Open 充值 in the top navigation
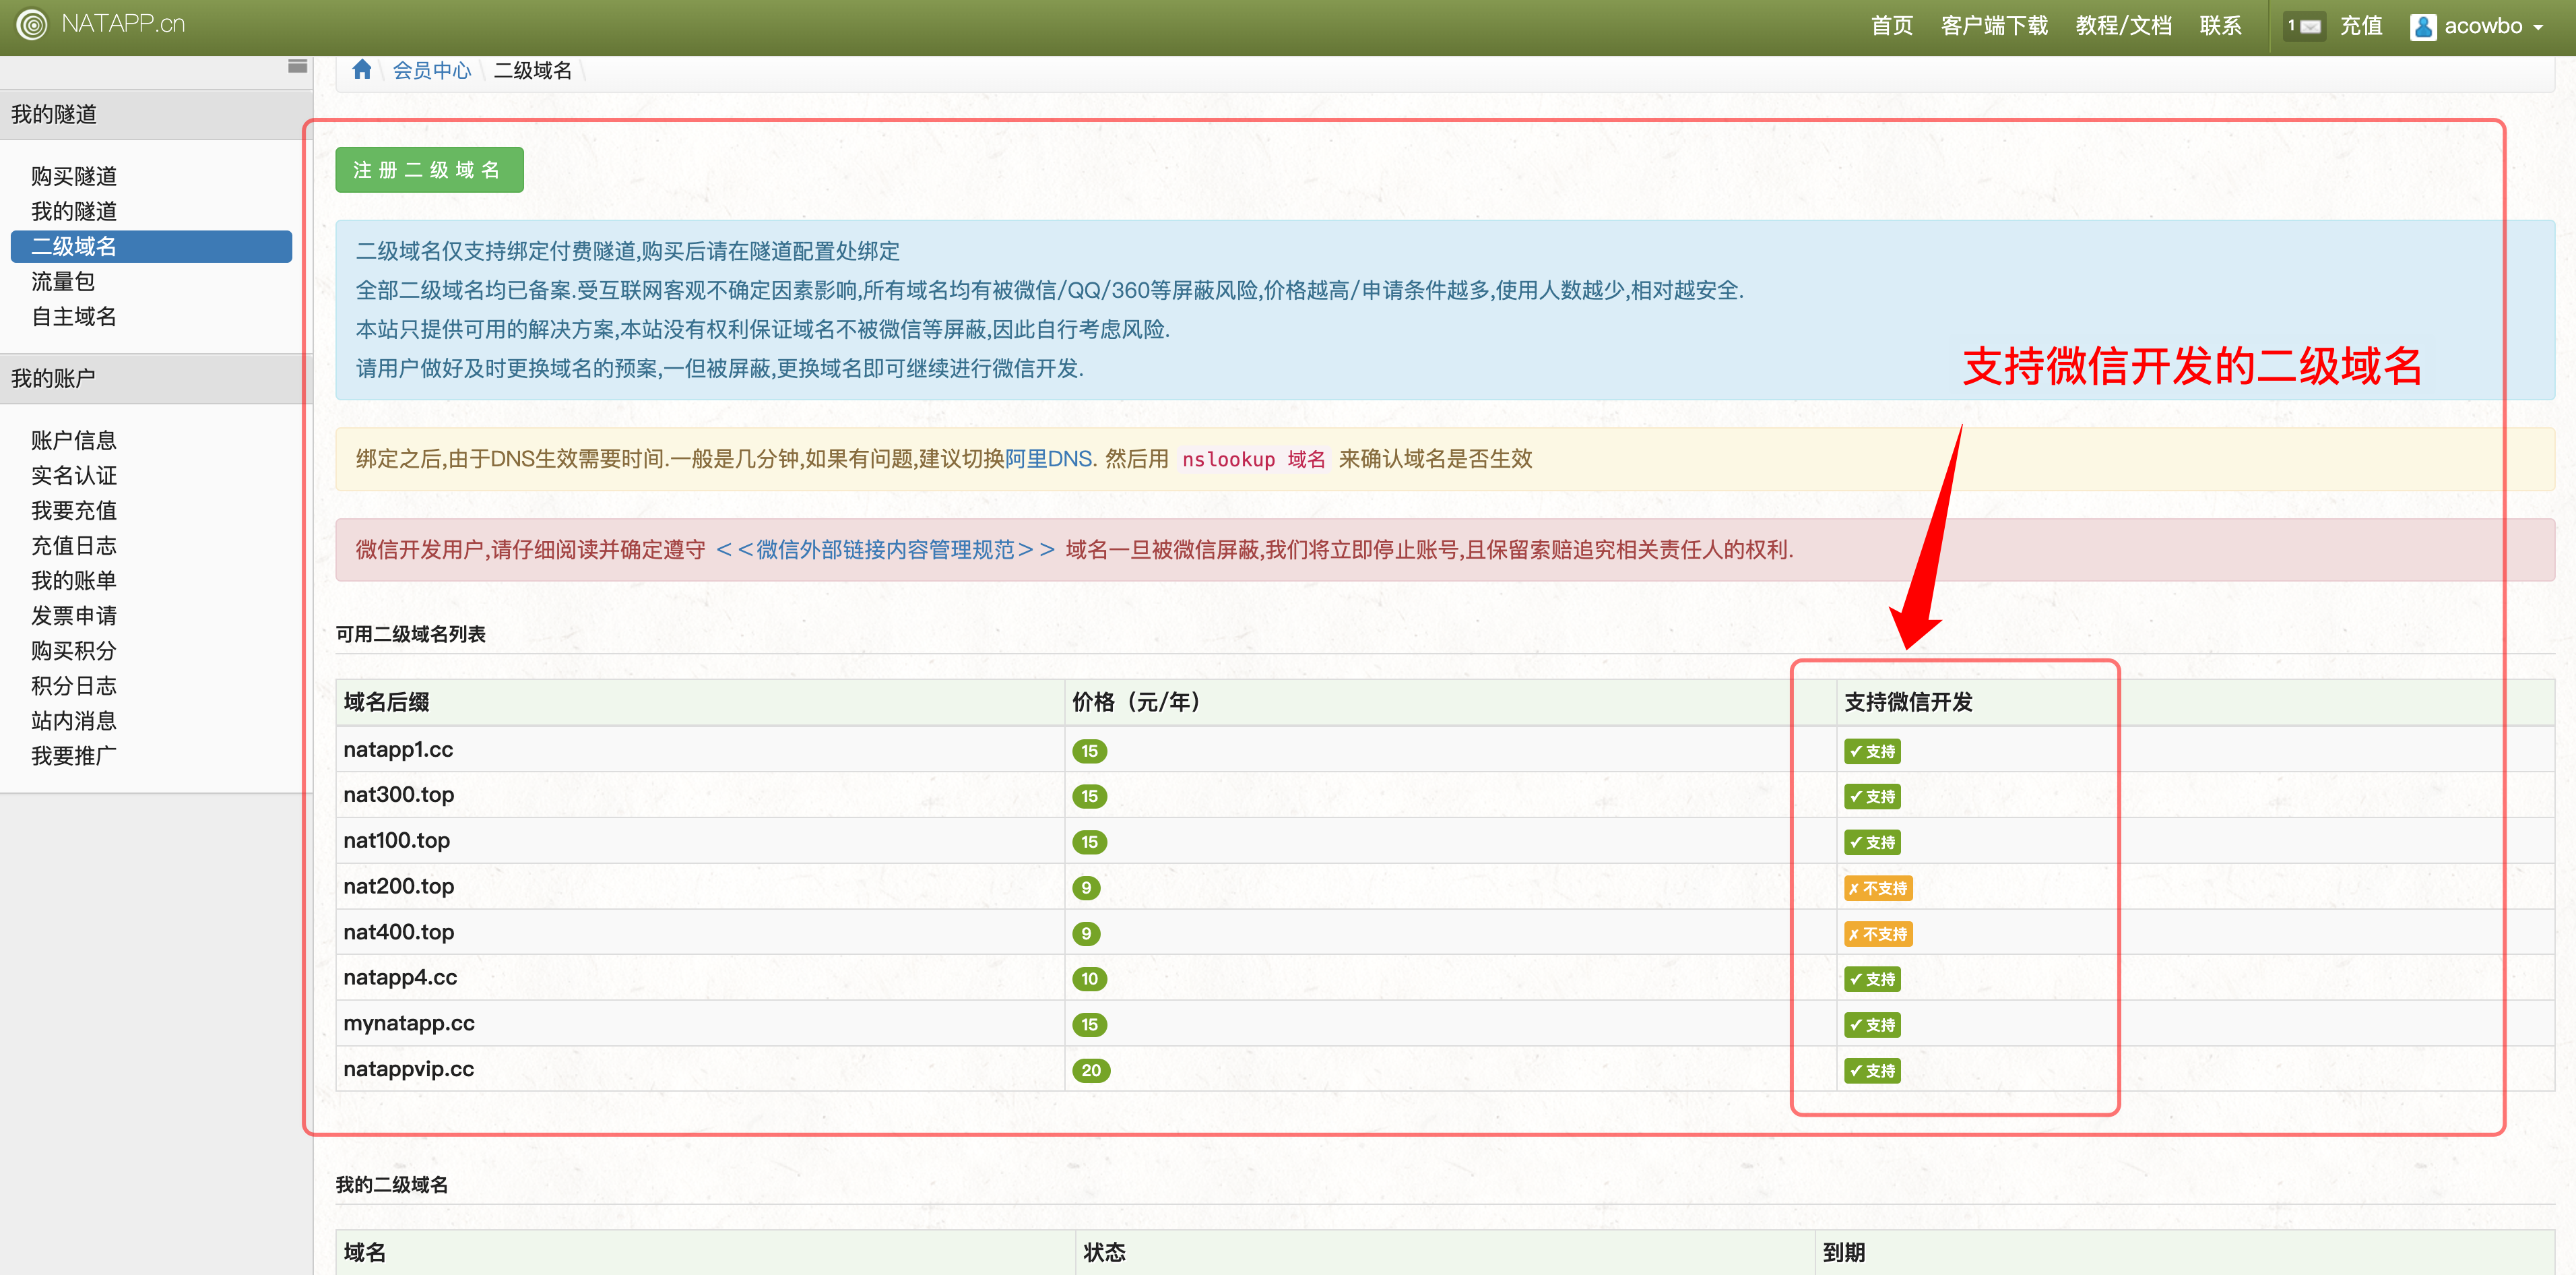 coord(2361,26)
